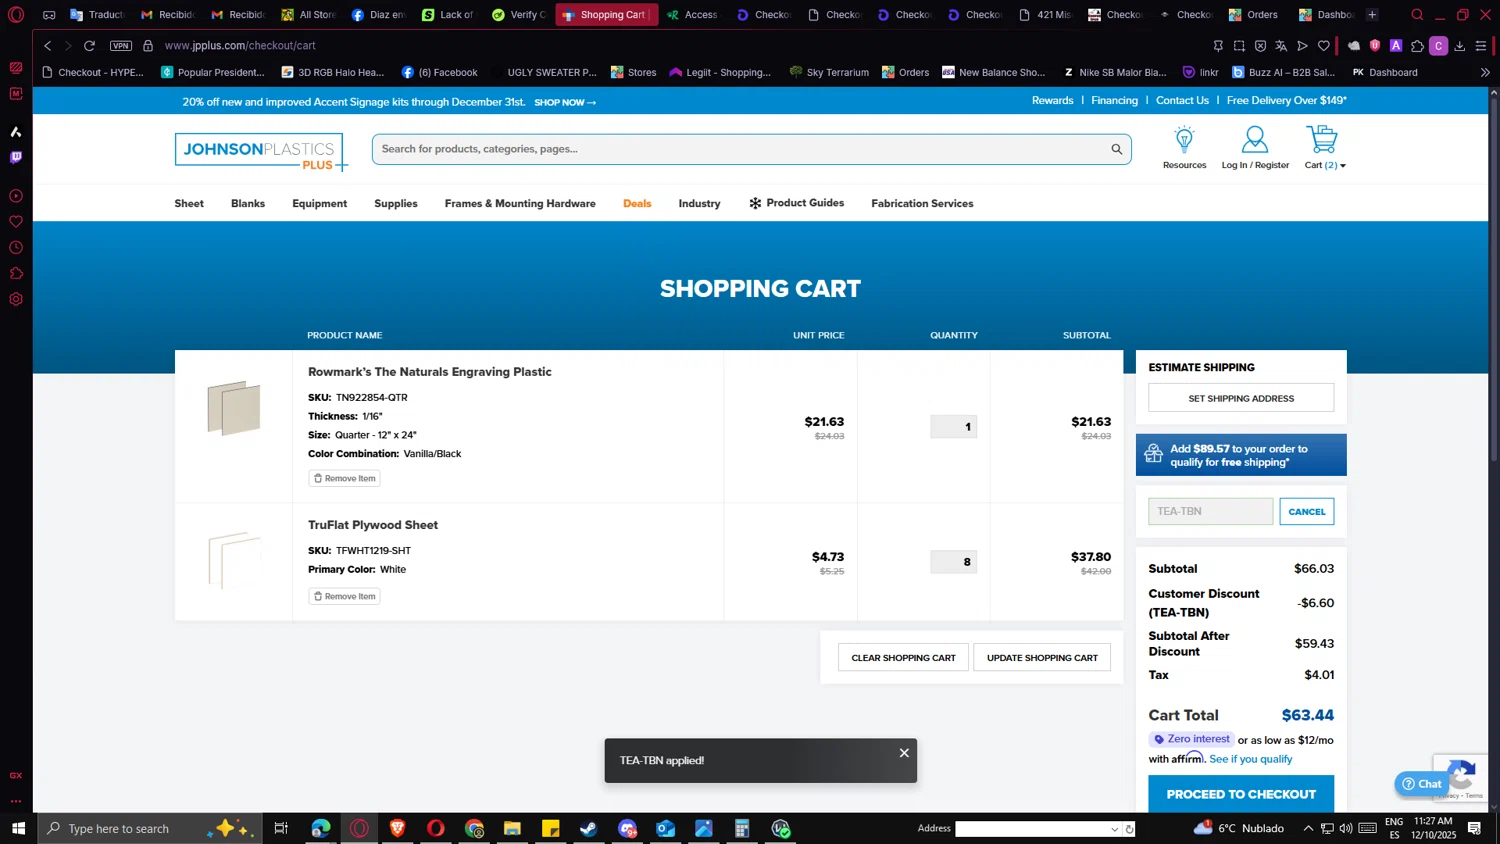Open Product Guides menu
Screen dimensions: 1500x844
point(796,203)
